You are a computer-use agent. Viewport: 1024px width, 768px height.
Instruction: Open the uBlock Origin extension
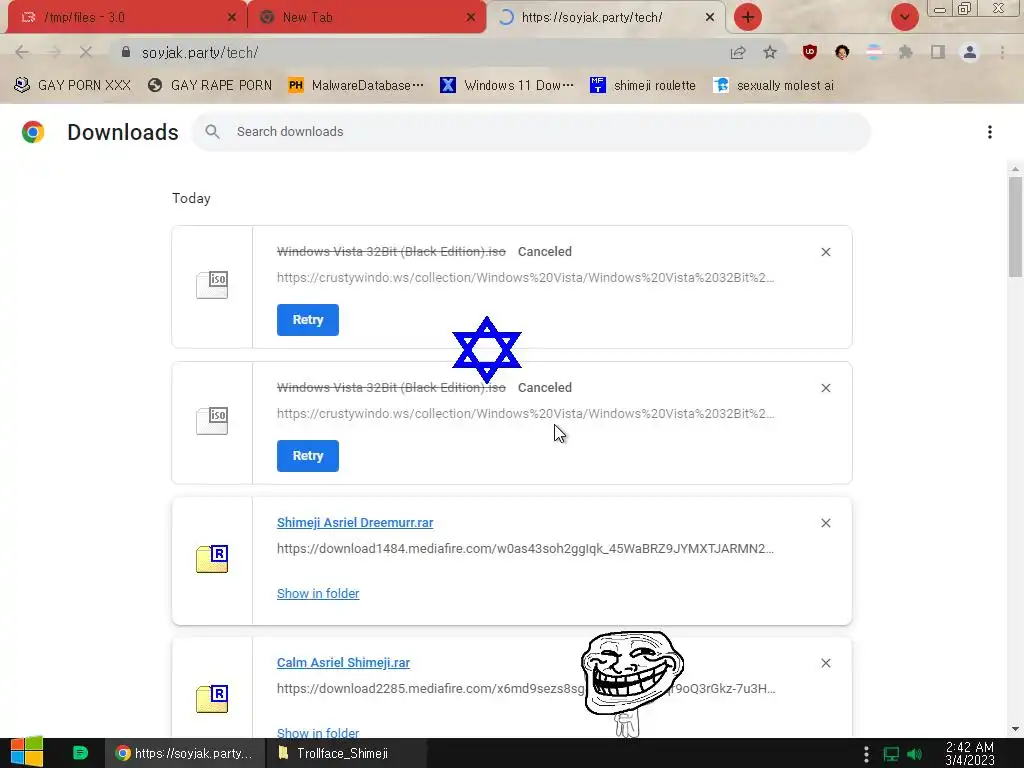click(810, 52)
